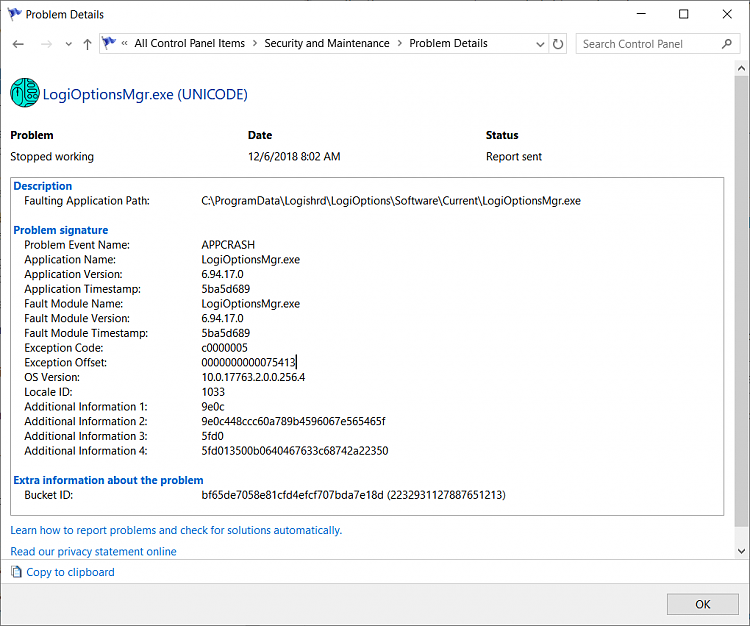Click the Stopped working problem text
This screenshot has width=750, height=626.
(52, 156)
